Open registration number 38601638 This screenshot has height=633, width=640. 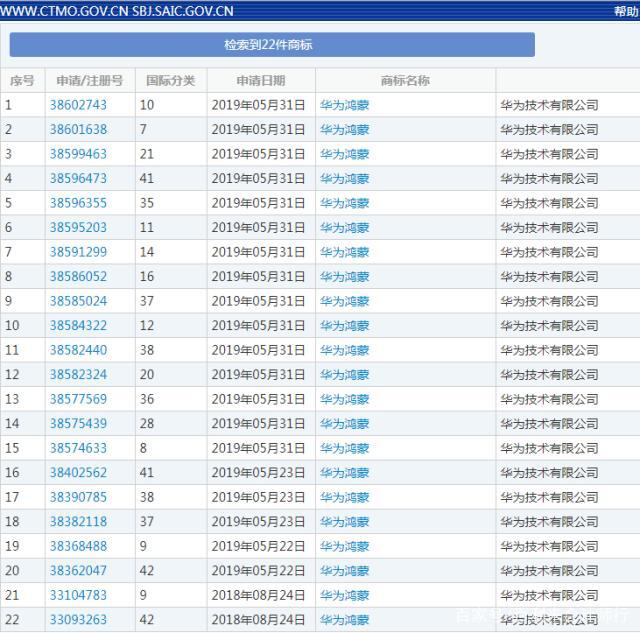[78, 129]
